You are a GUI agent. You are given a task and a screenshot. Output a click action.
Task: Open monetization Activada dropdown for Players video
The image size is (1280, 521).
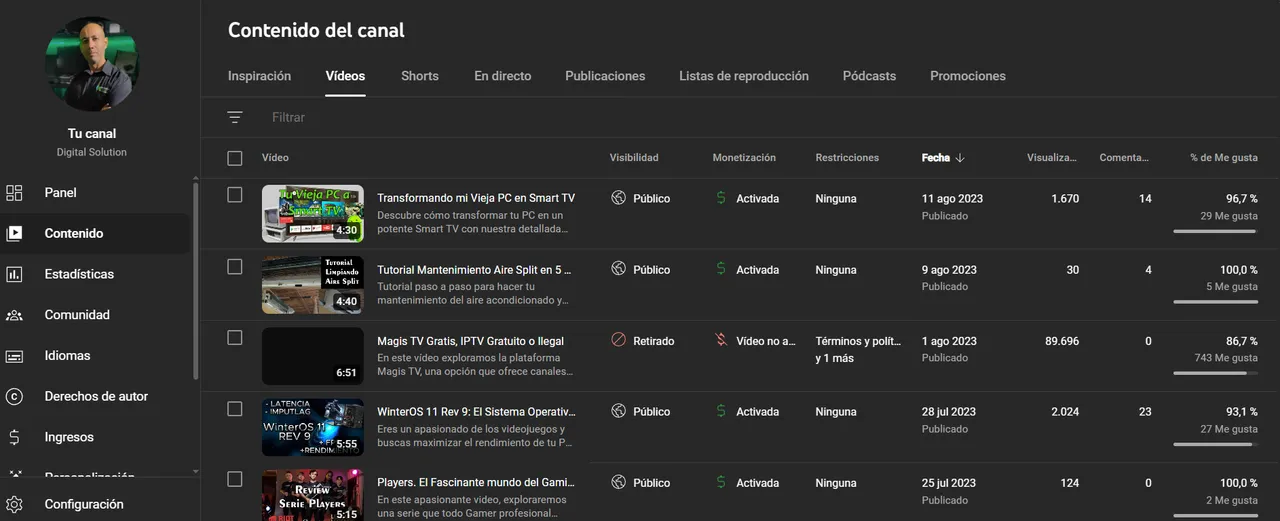pyautogui.click(x=757, y=482)
